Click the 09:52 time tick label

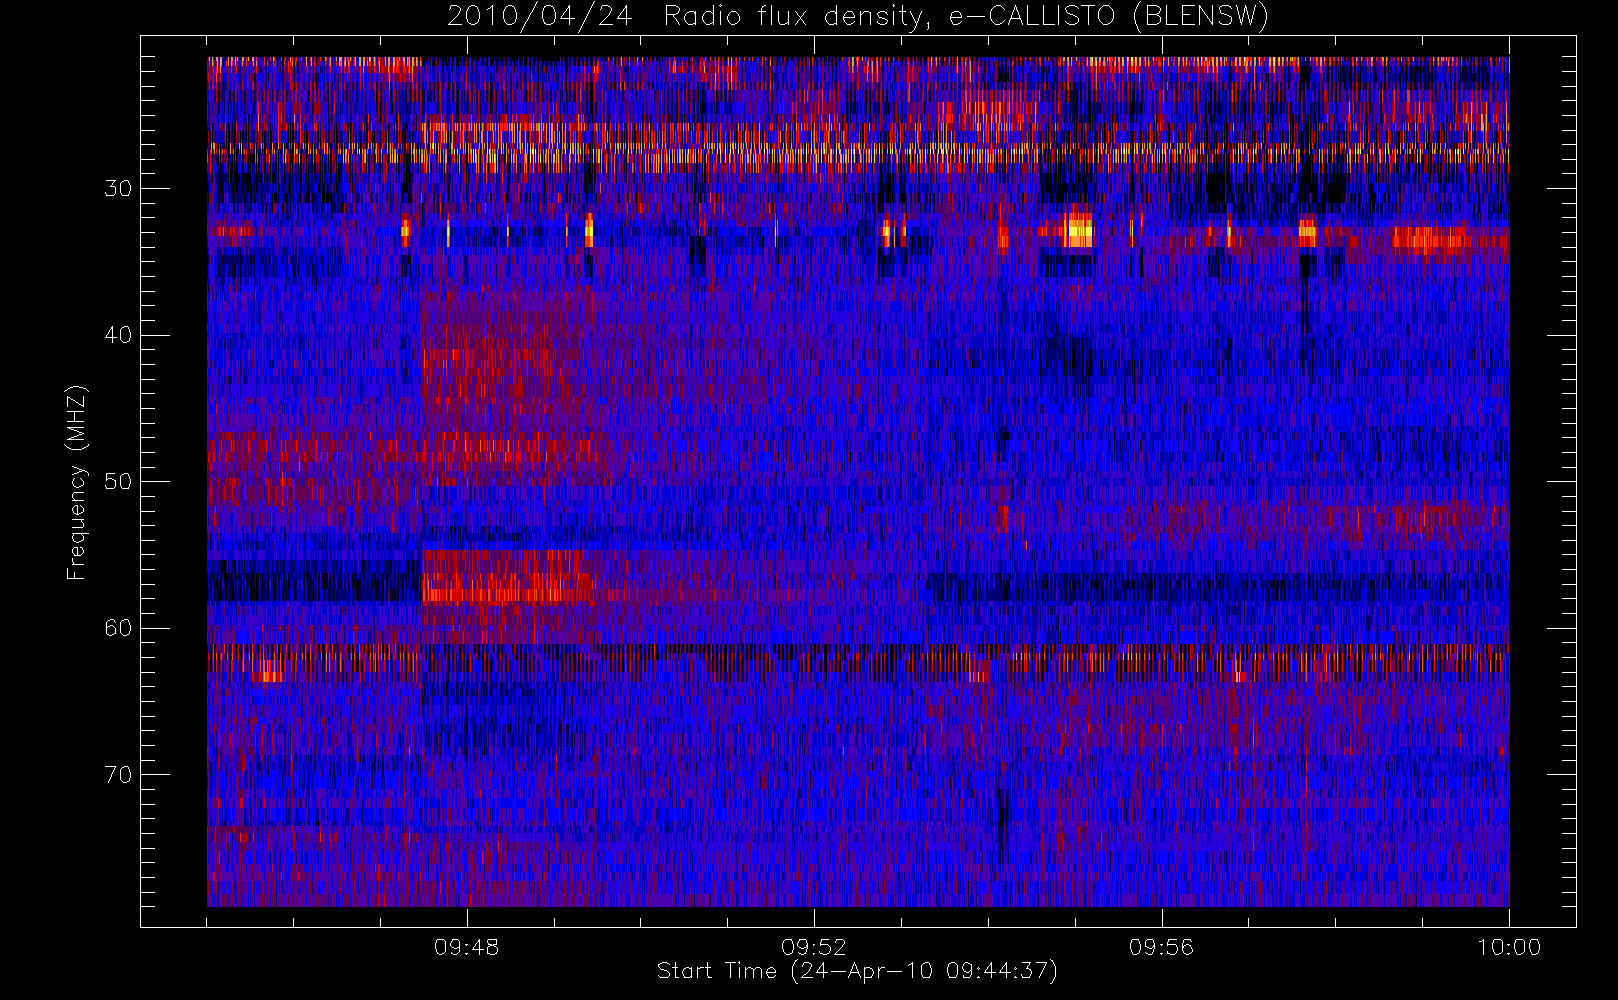814,947
